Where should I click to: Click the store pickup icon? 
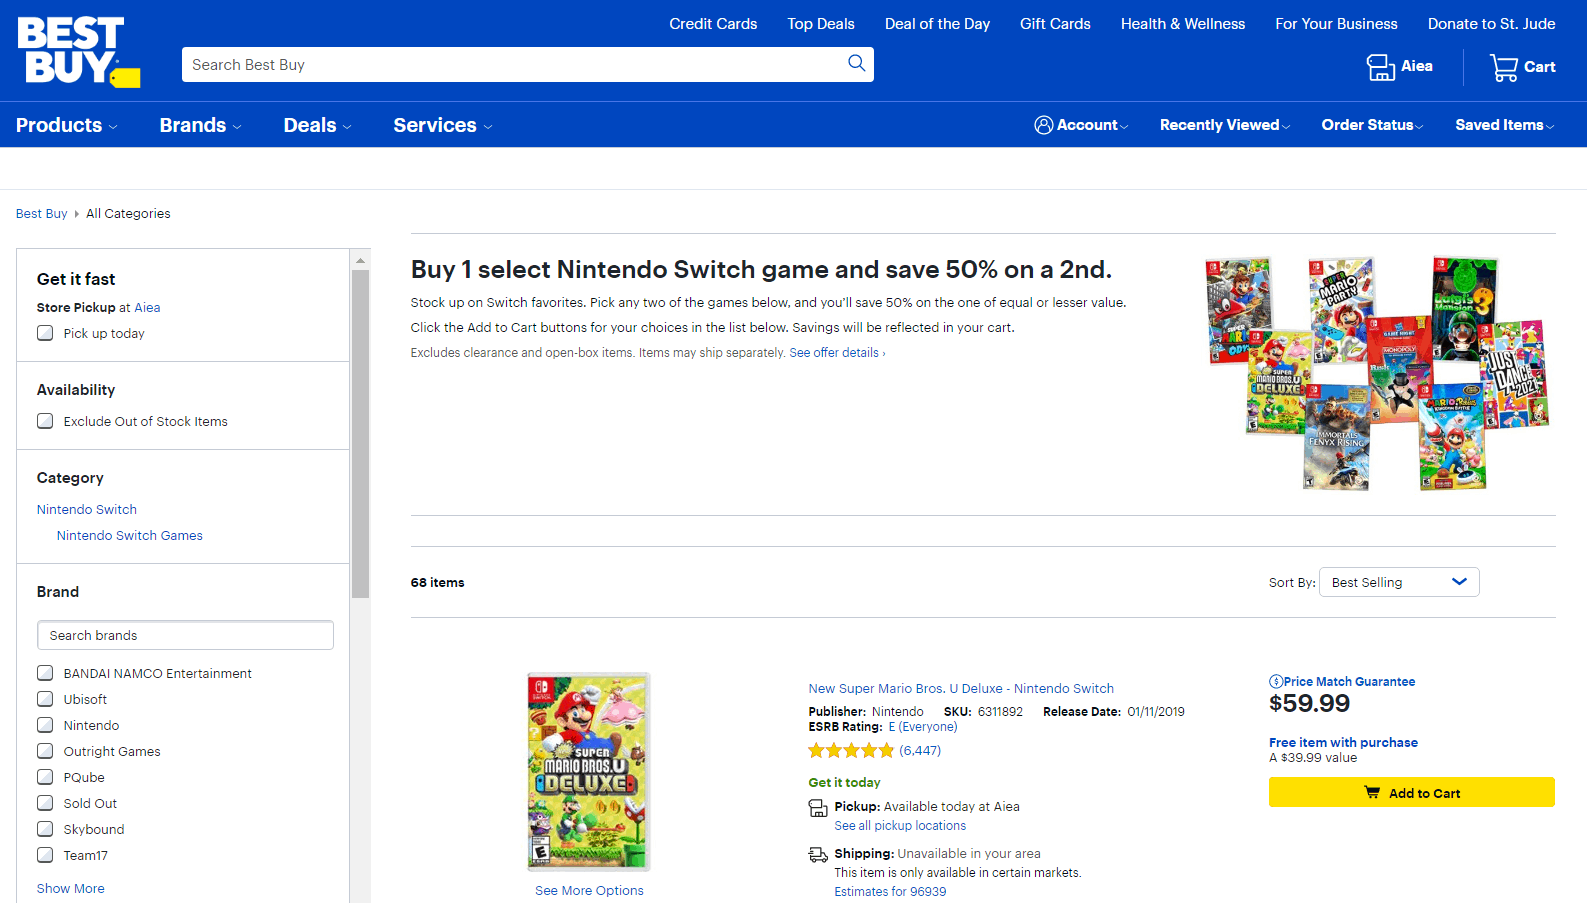pos(818,808)
